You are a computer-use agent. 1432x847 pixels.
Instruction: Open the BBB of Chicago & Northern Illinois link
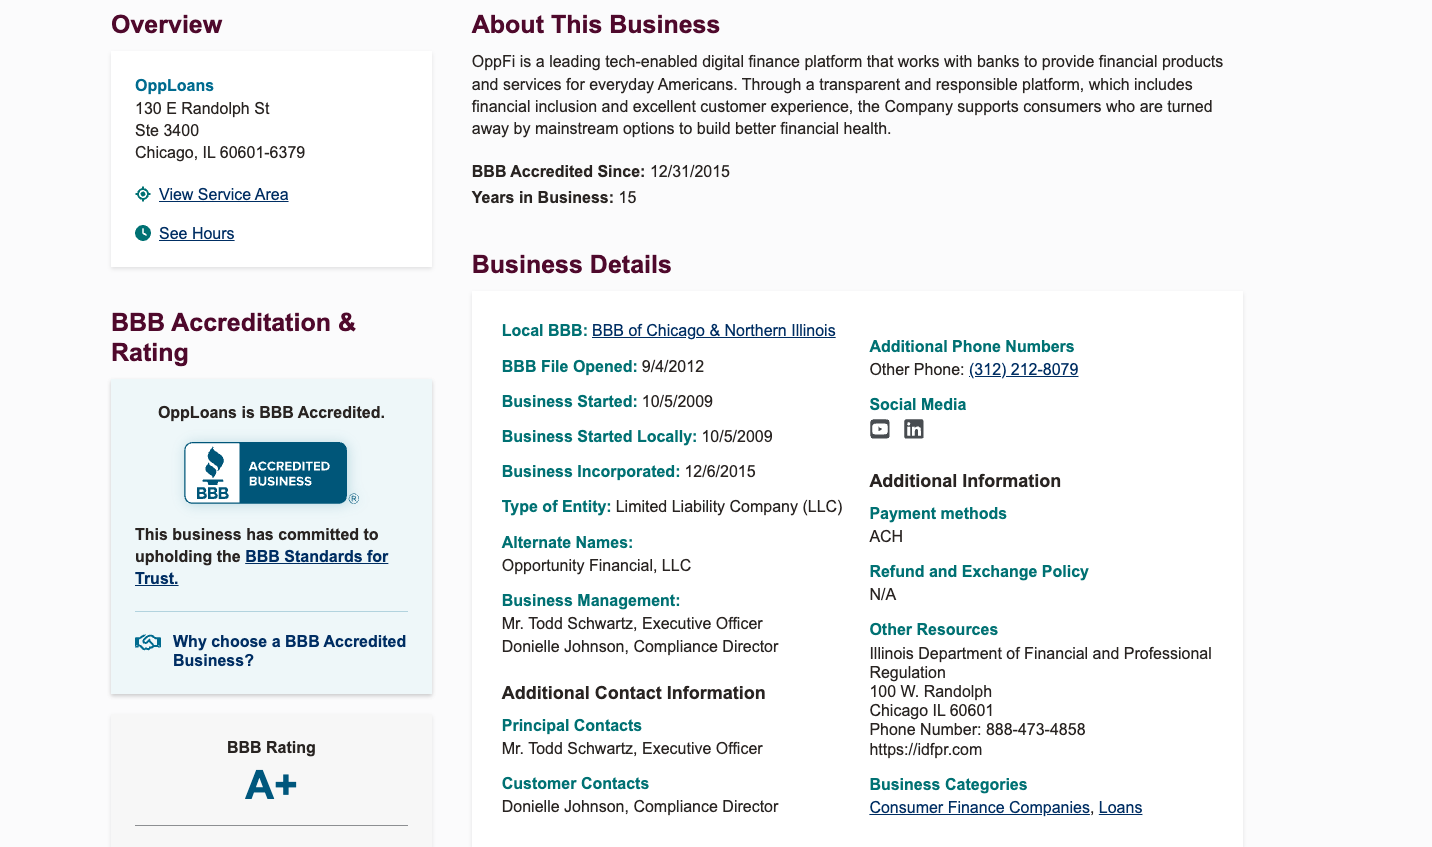pyautogui.click(x=713, y=330)
